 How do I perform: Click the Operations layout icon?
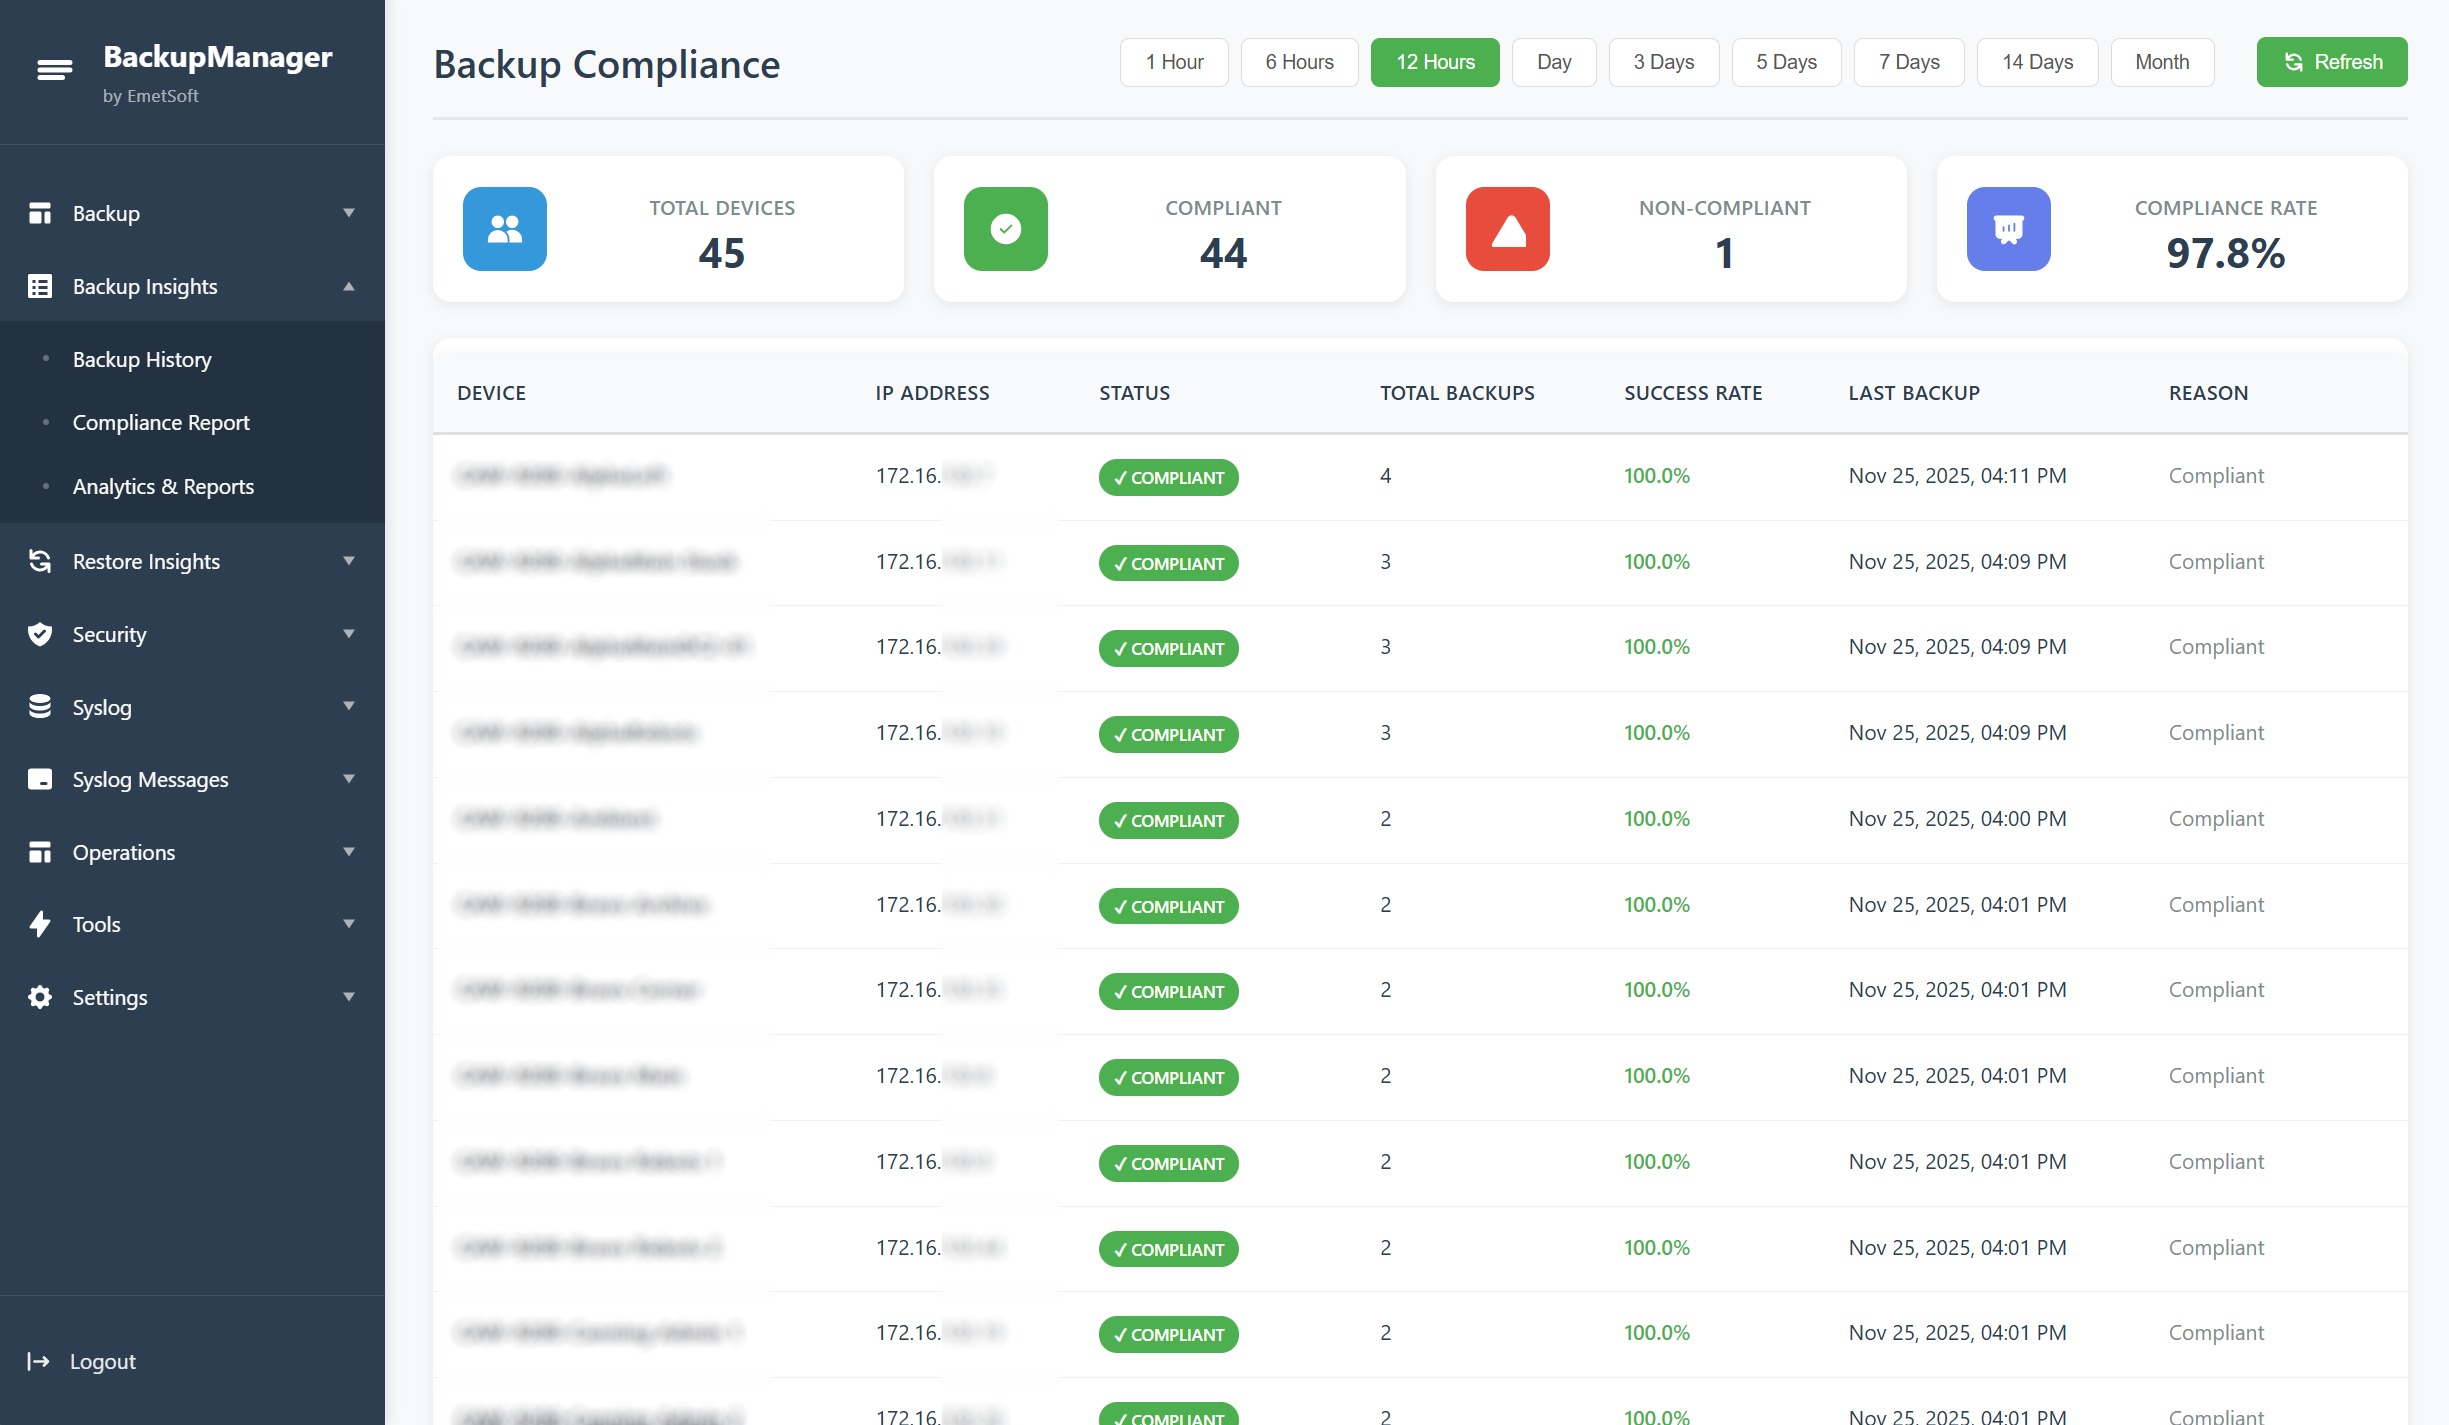point(40,852)
